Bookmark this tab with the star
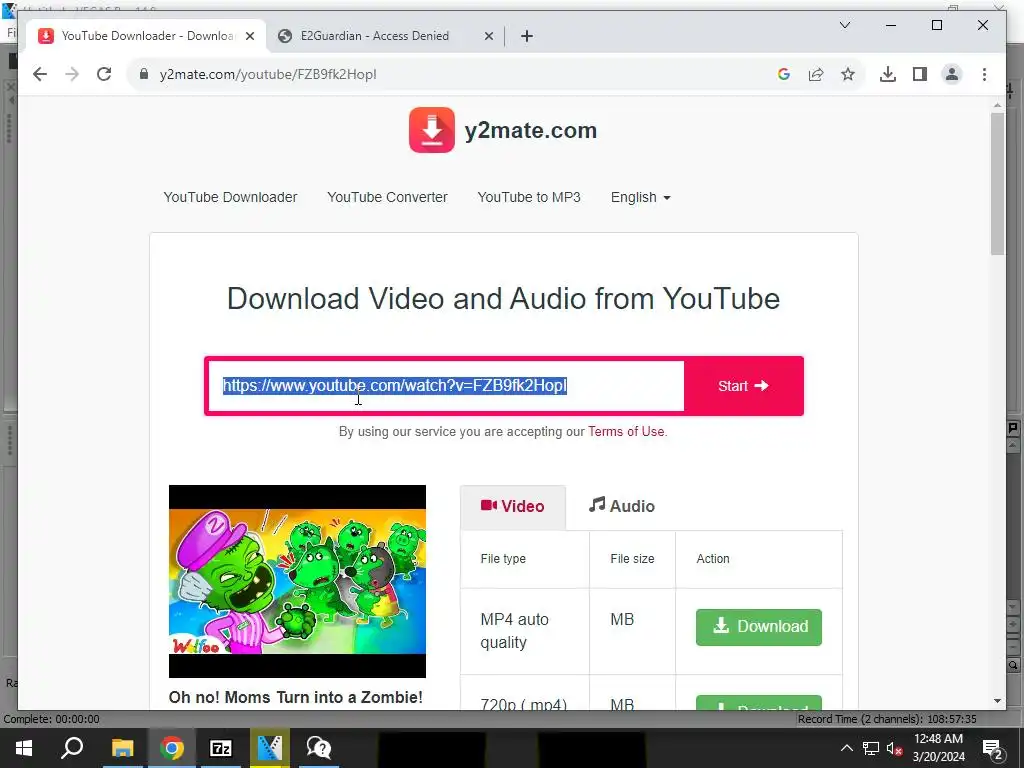 click(x=848, y=74)
